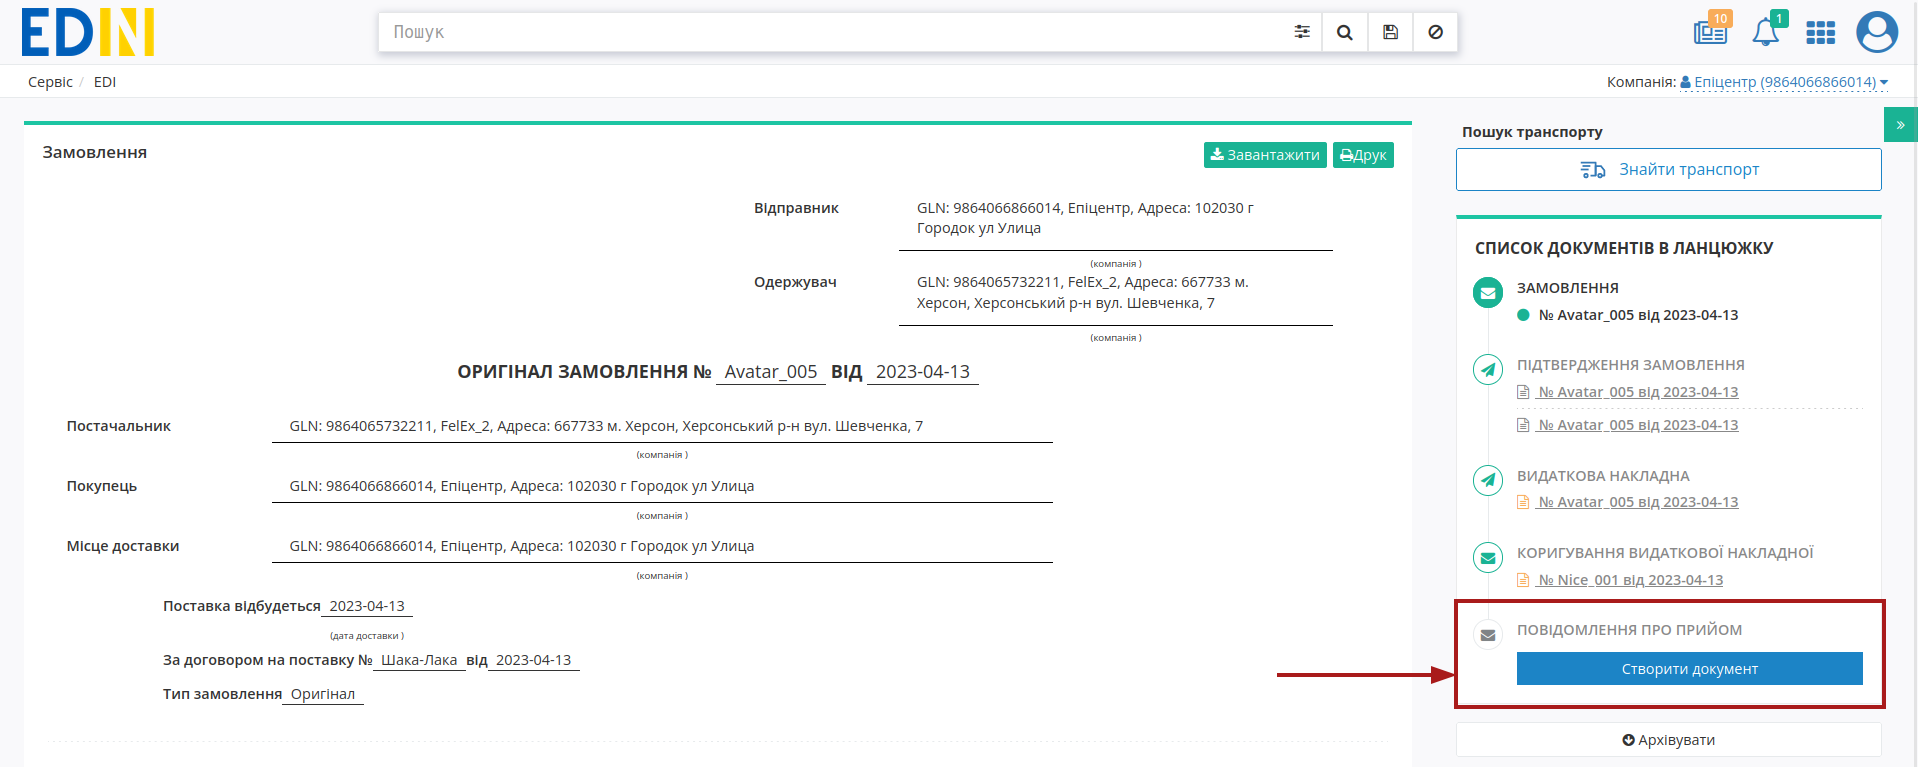Open search filter settings icon

click(x=1301, y=32)
